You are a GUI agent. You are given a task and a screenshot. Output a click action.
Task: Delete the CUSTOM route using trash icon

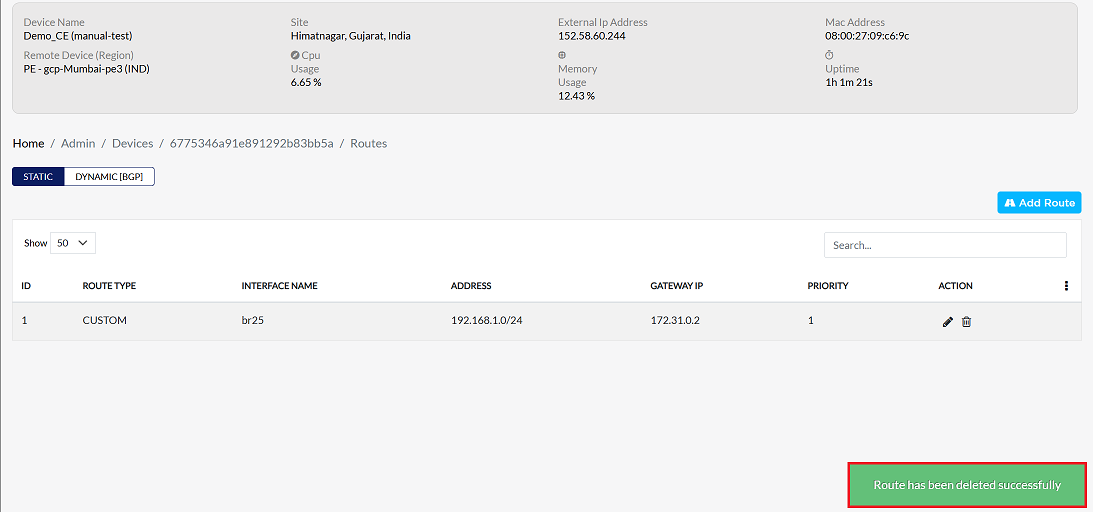[x=966, y=322]
